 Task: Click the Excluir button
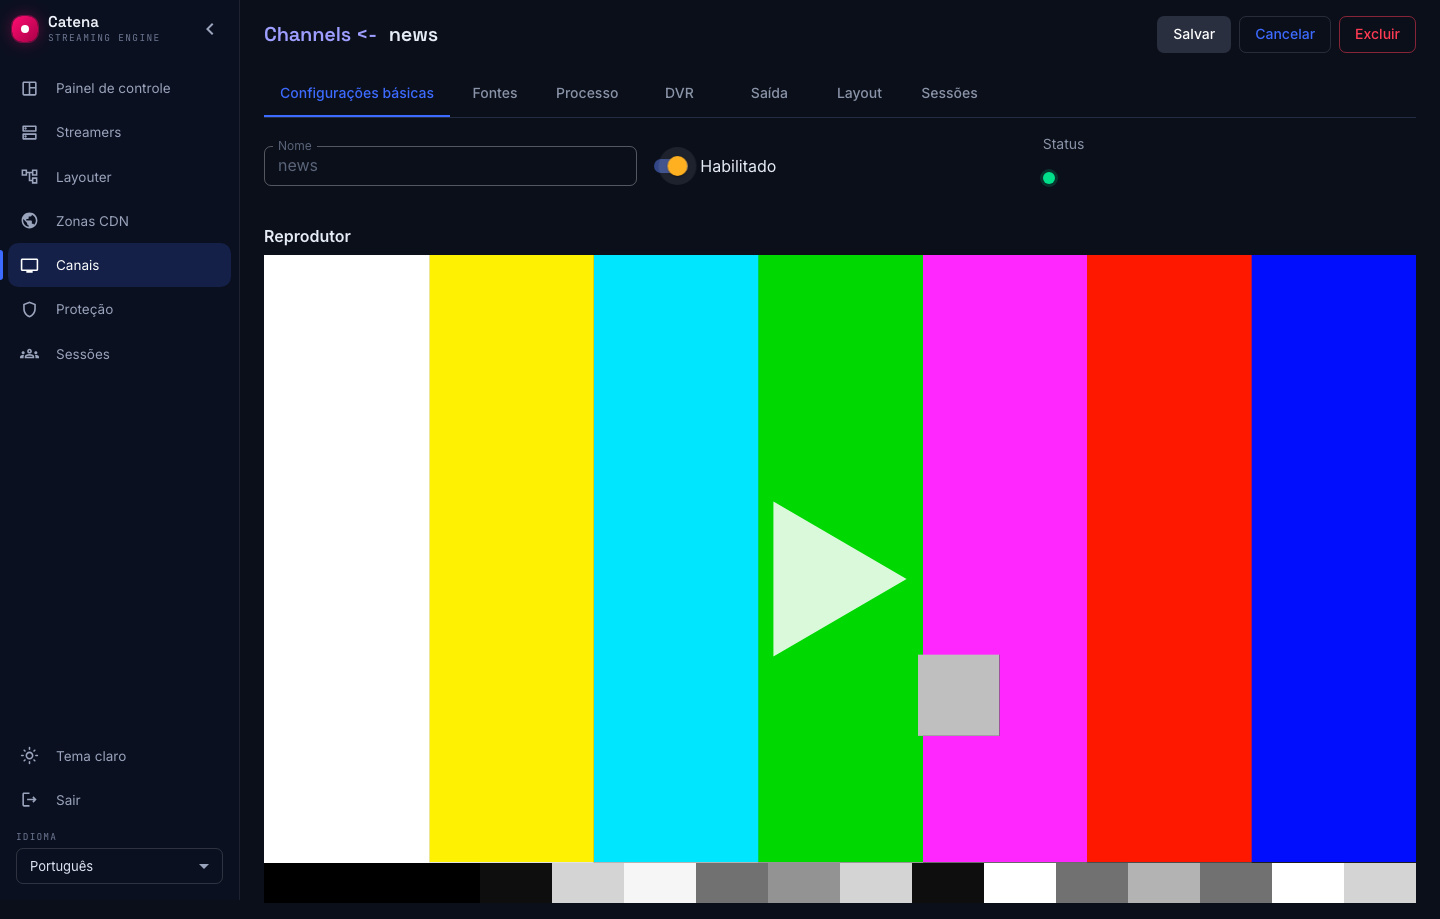pyautogui.click(x=1377, y=34)
